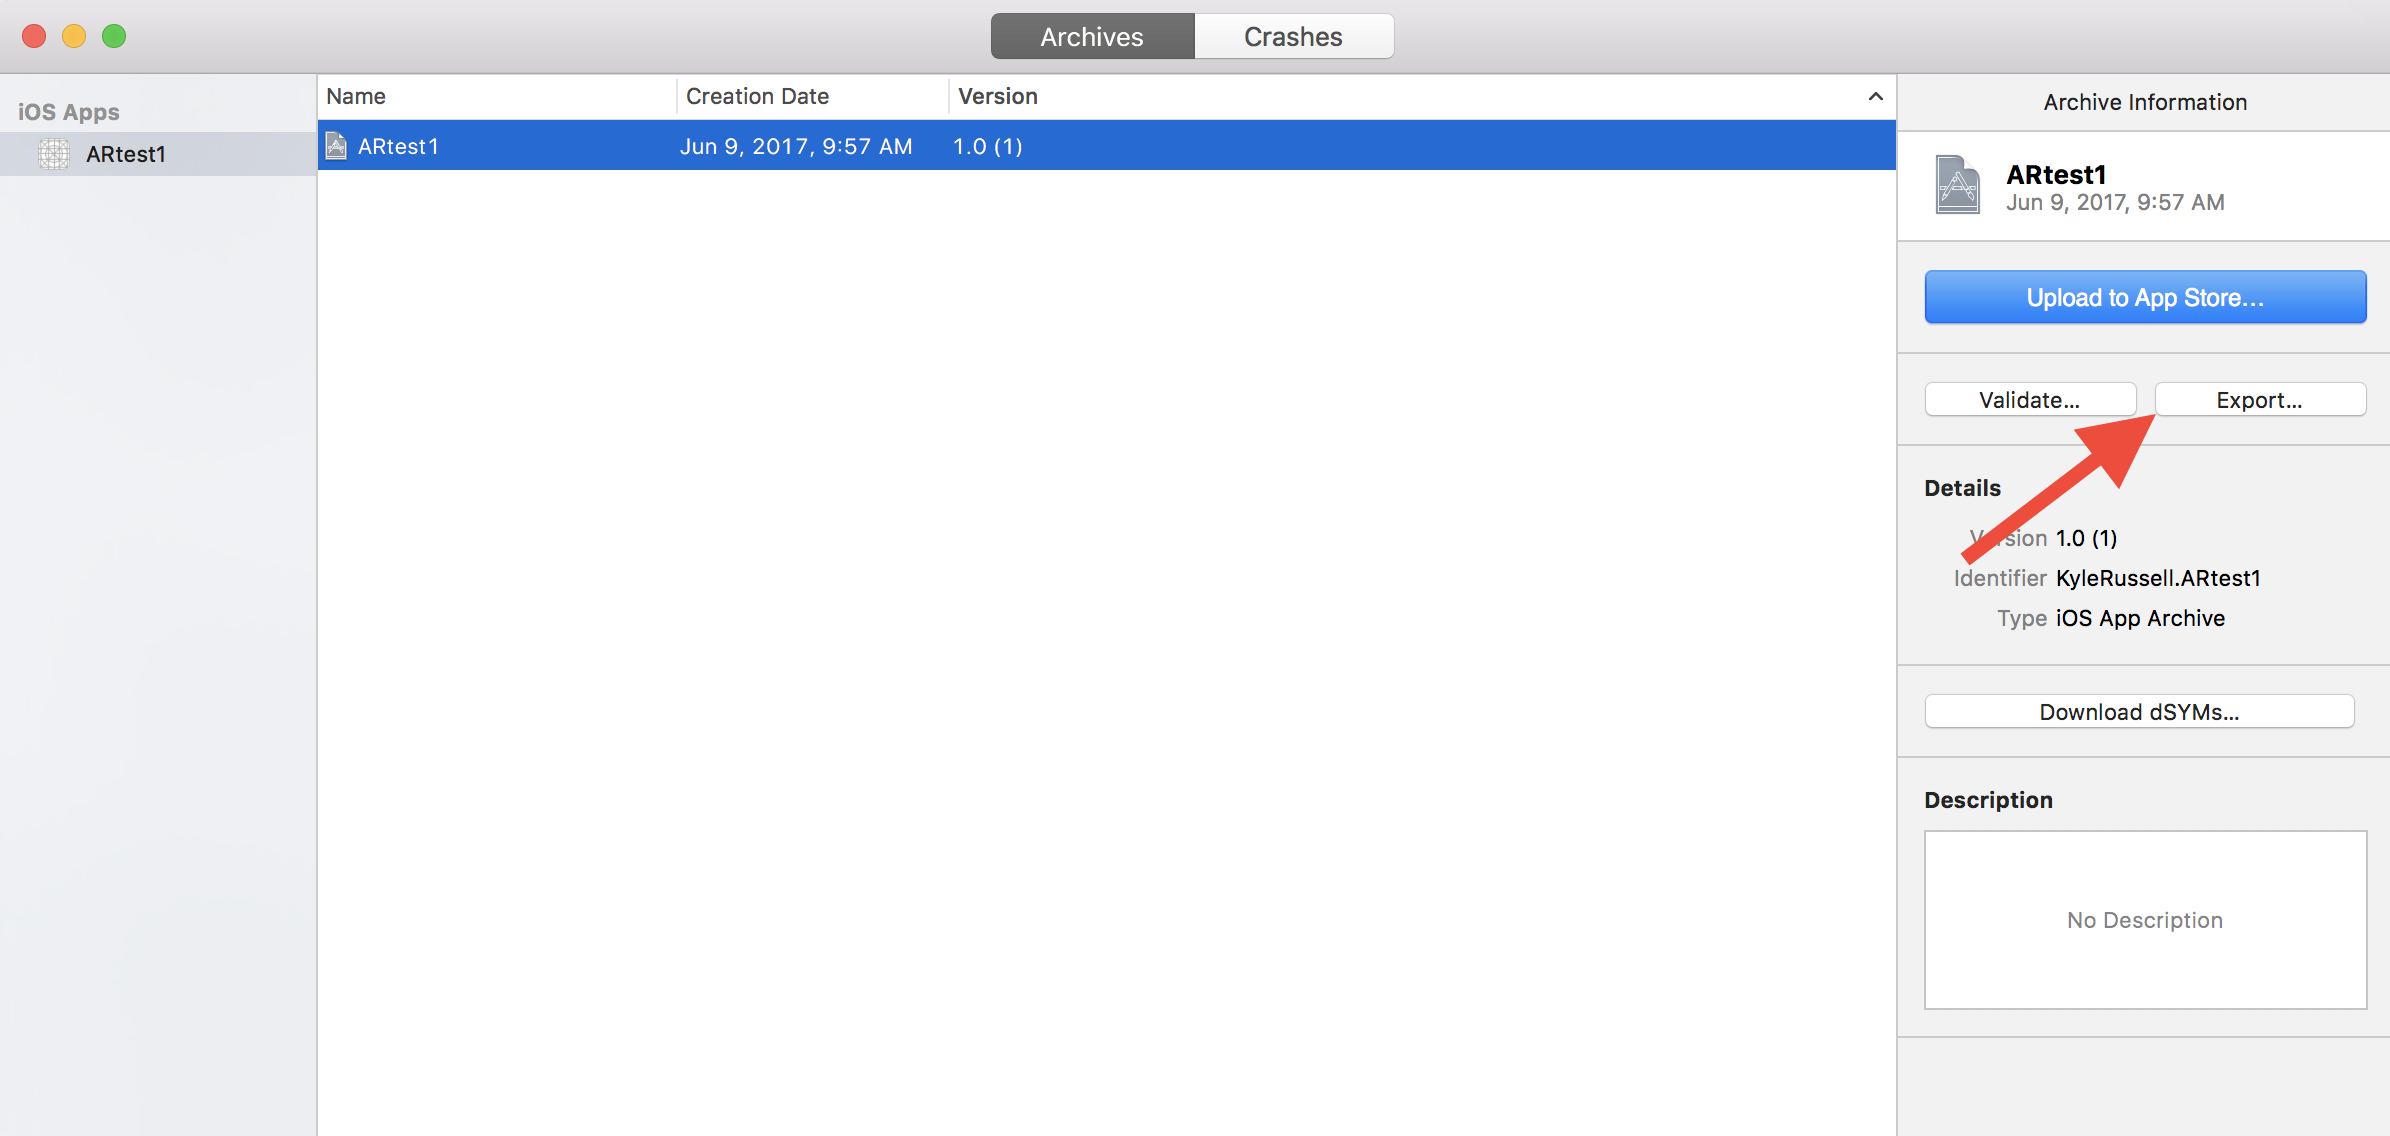The image size is (2390, 1136).
Task: Click the large archive icon in info panel
Action: coord(1957,185)
